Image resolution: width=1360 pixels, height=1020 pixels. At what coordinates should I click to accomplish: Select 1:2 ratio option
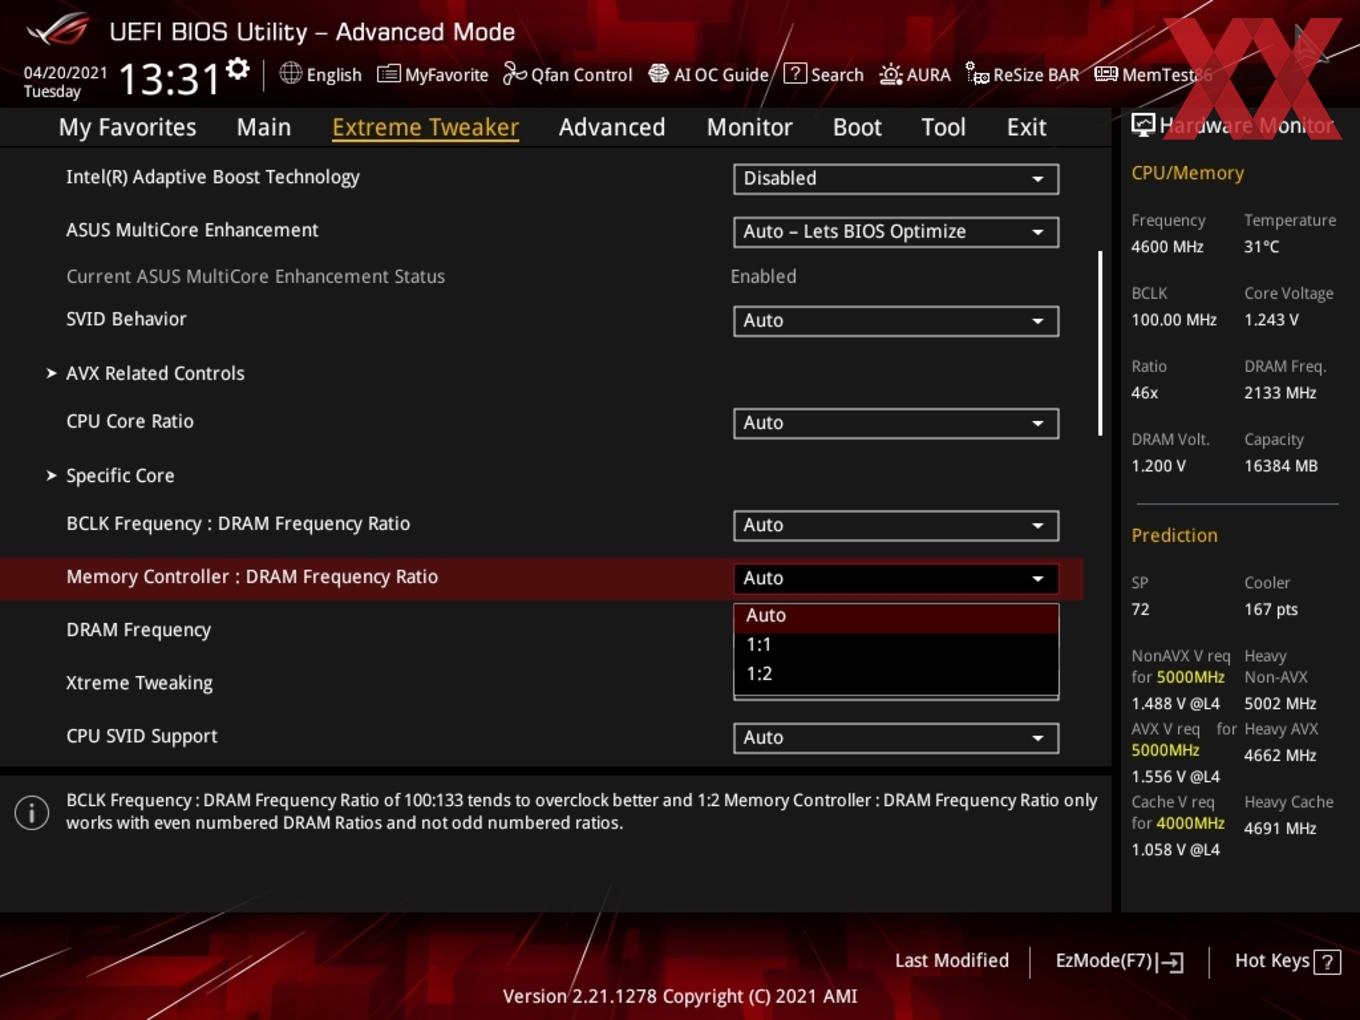click(896, 674)
